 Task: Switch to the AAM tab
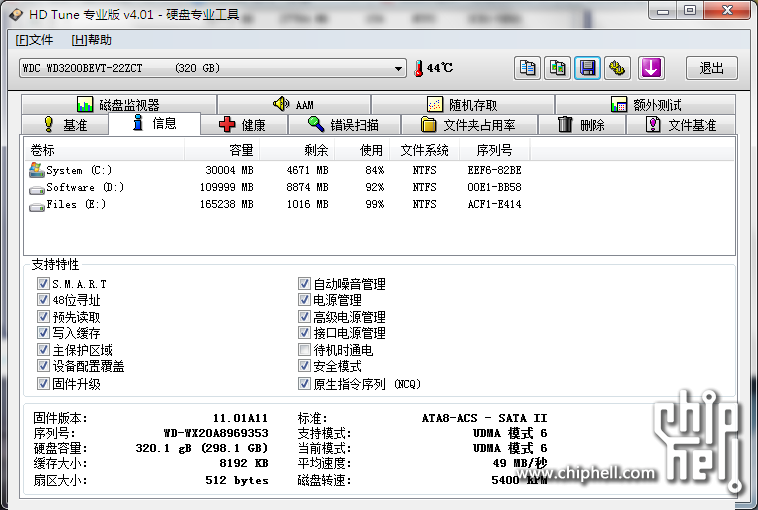tap(294, 104)
